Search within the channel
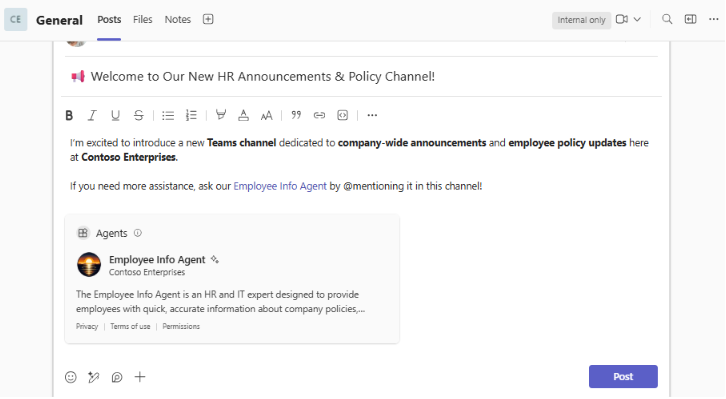The image size is (726, 399). [x=667, y=19]
